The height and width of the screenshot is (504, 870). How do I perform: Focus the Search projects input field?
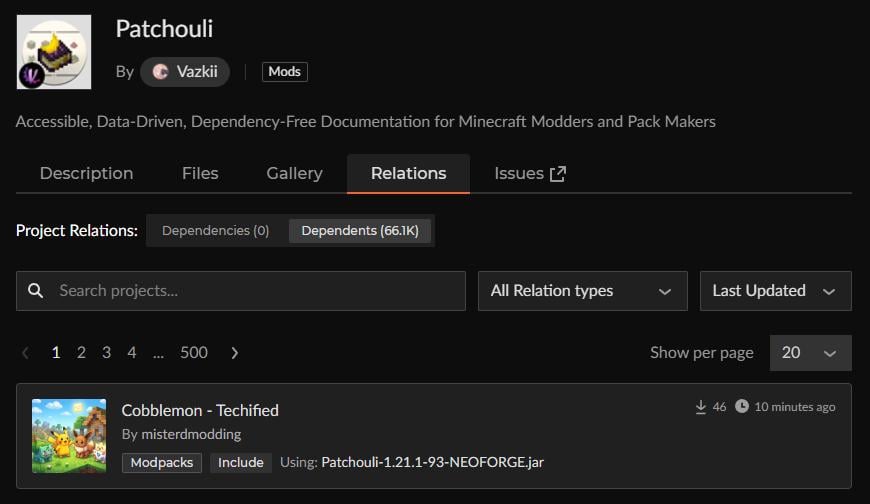[255, 291]
